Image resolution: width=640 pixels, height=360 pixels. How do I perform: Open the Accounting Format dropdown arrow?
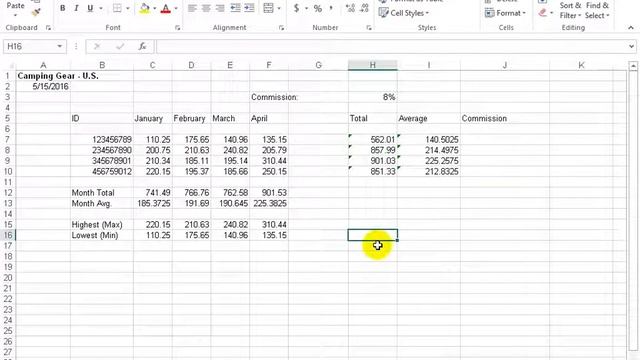[x=306, y=8]
